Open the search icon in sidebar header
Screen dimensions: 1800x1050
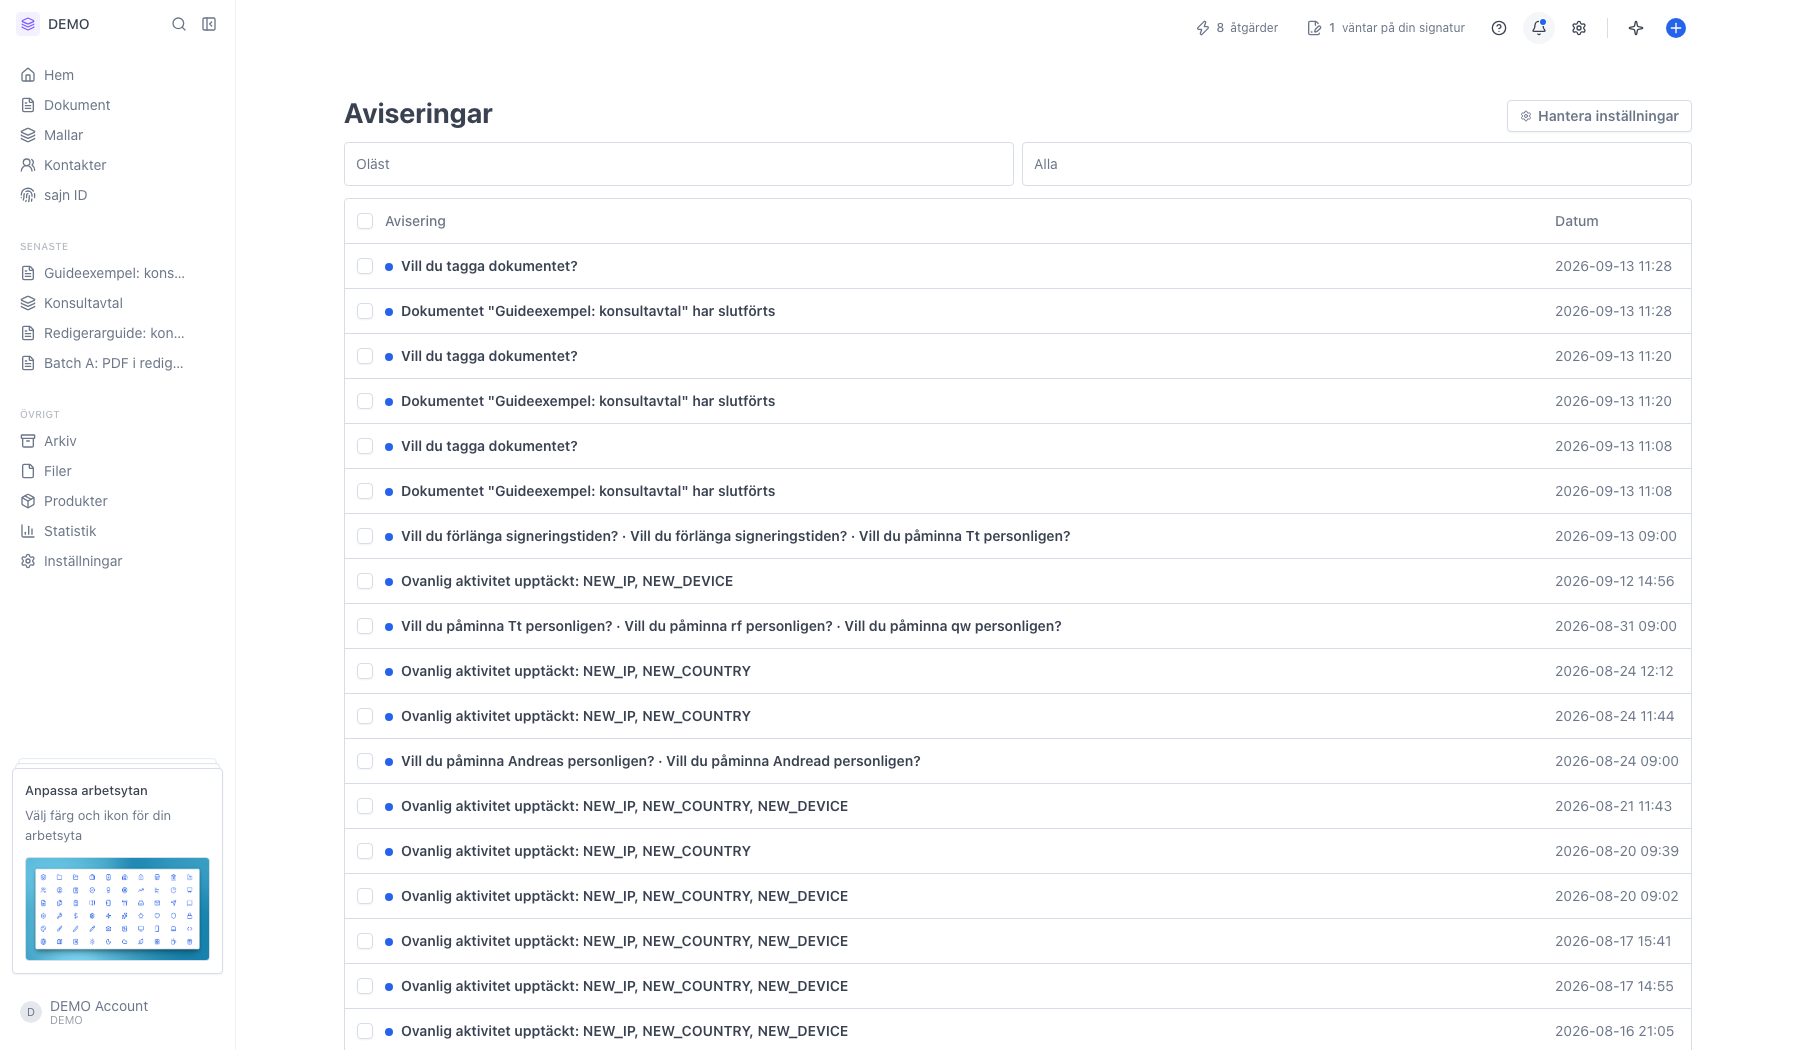point(179,24)
